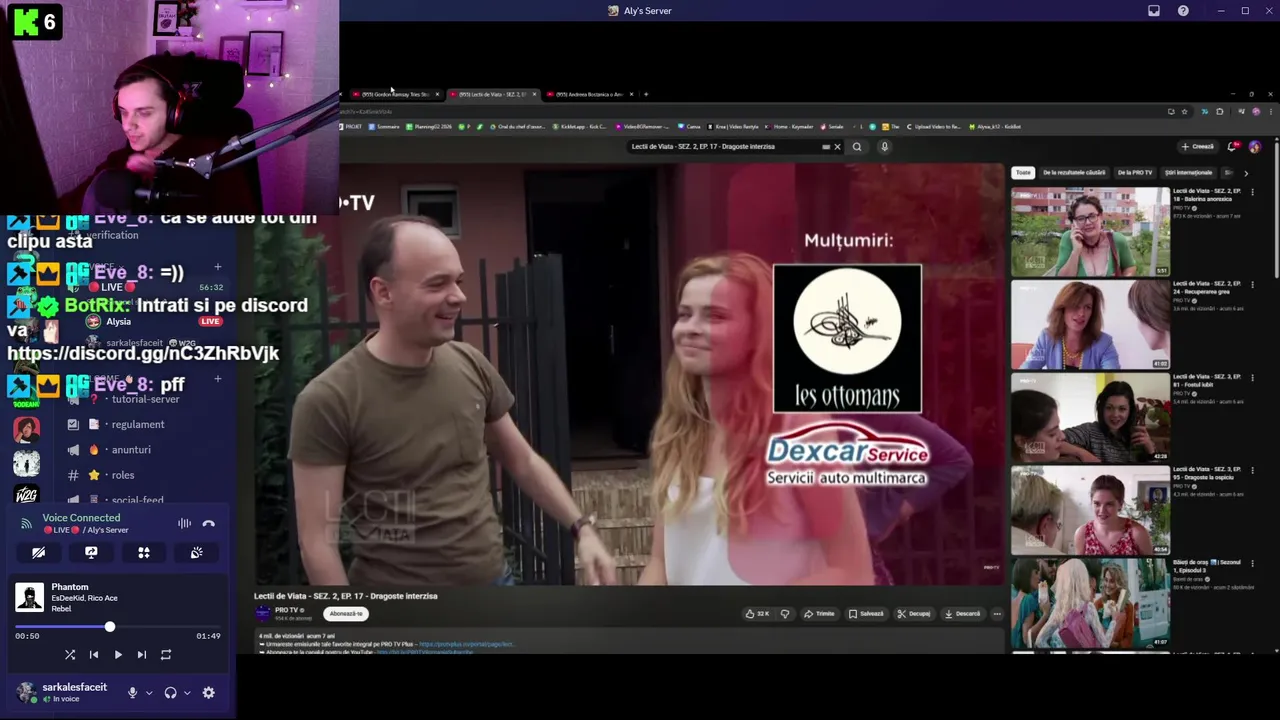
Task: Share your screen in voice panel
Action: click(x=91, y=552)
